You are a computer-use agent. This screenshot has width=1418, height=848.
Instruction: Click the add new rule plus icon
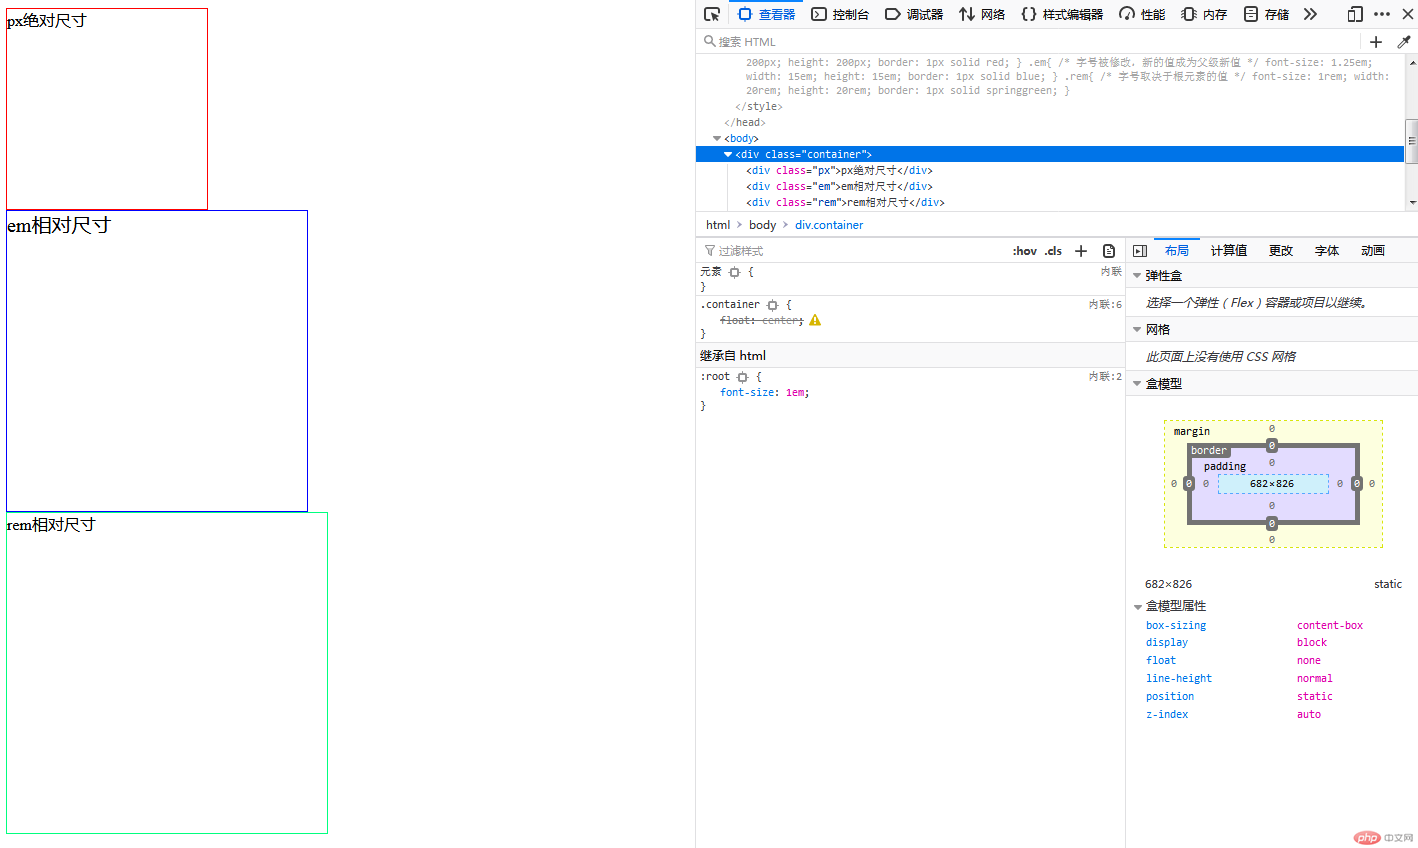[1080, 251]
